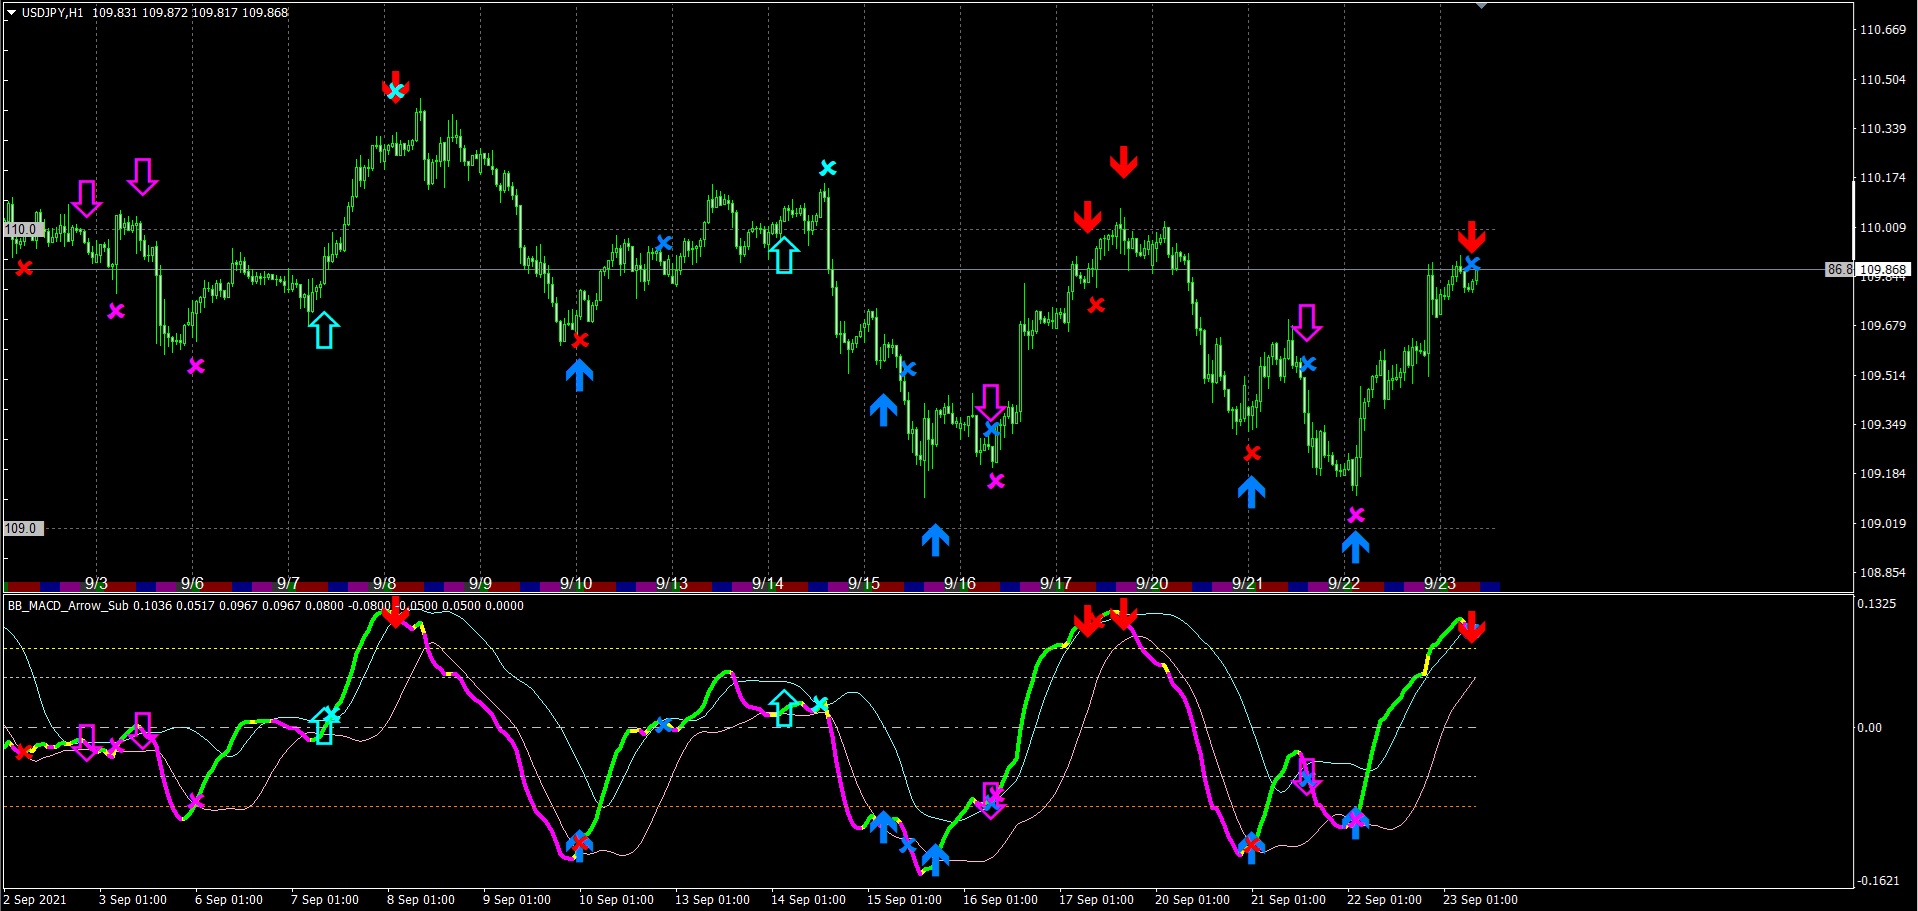Click the '8 Sep 01:00' time axis label
This screenshot has width=1918, height=911.
point(421,900)
